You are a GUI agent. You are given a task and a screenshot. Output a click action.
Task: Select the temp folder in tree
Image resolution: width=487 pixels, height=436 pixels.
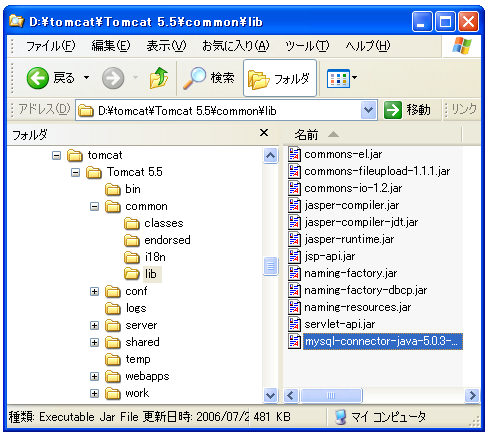[x=138, y=359]
